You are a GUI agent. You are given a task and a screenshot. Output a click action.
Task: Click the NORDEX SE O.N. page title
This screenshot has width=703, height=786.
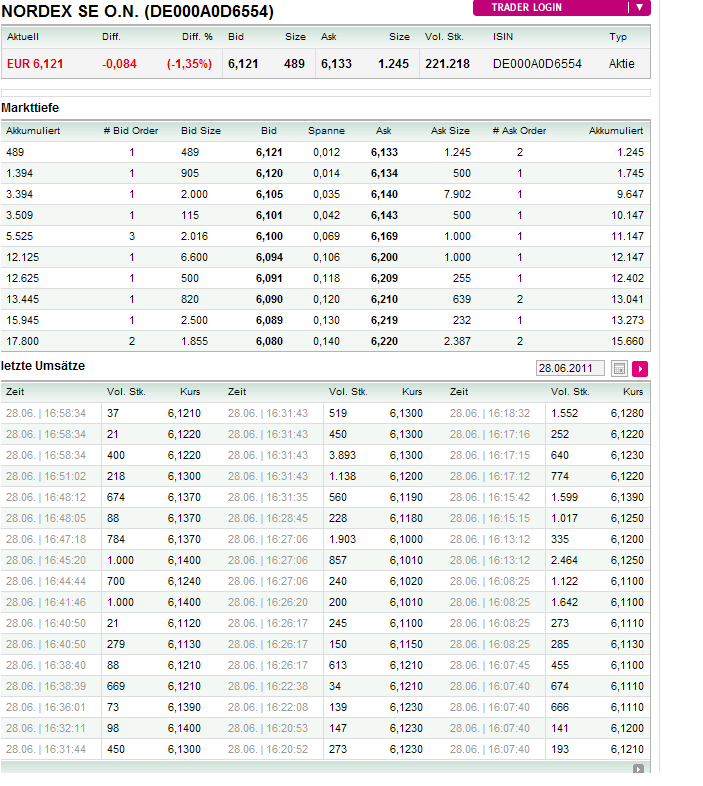click(x=138, y=12)
